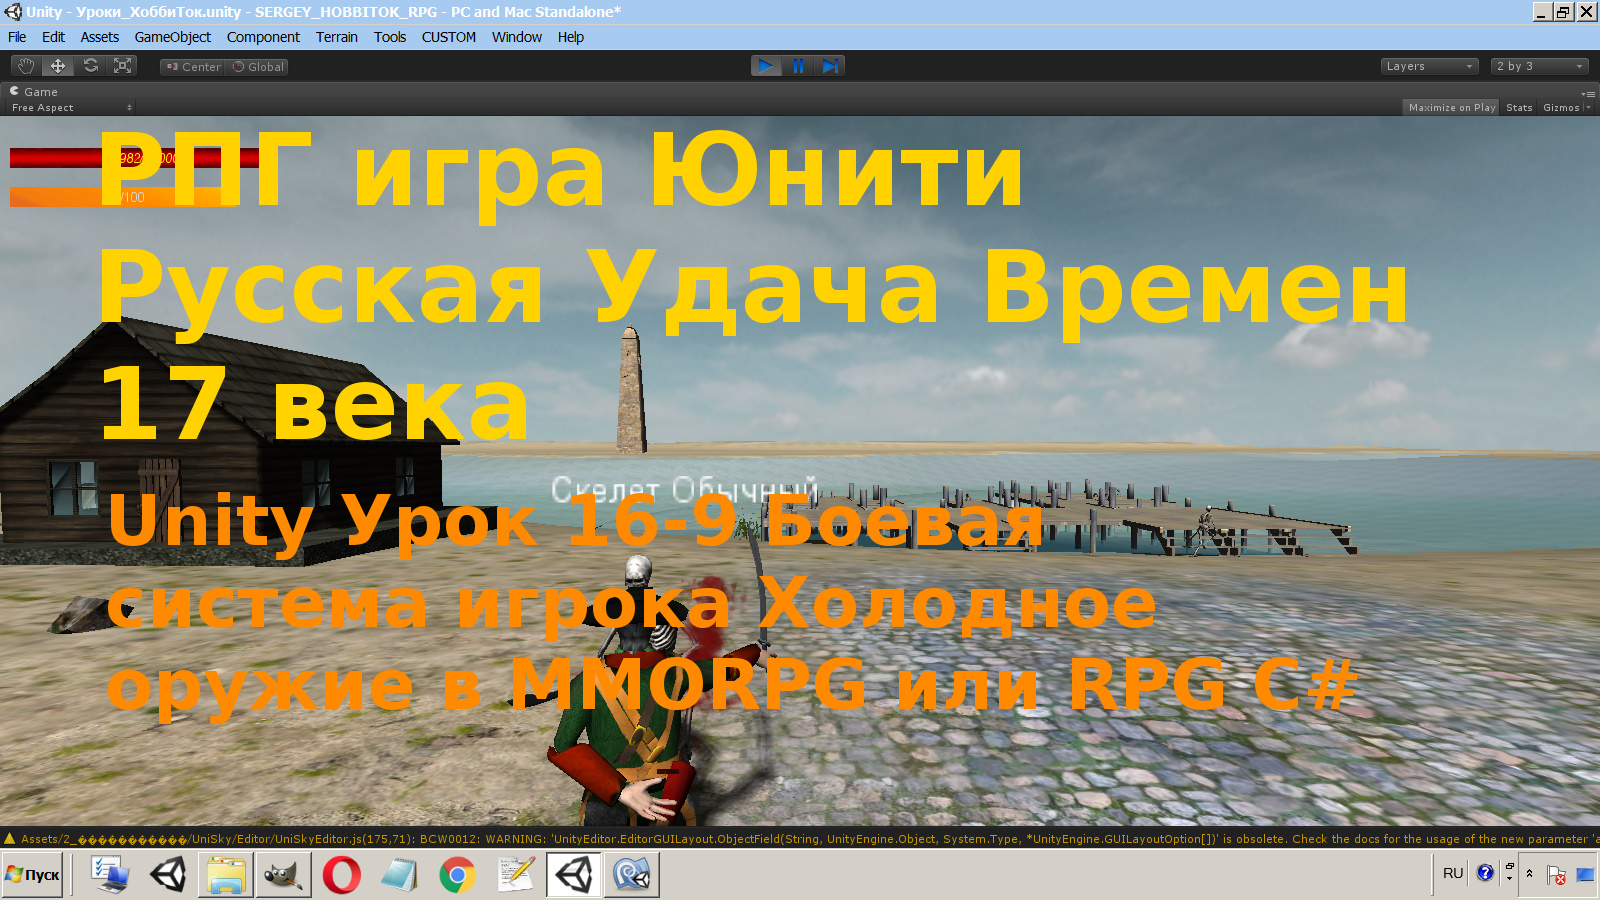Open the CUSTOM menu
The width and height of the screenshot is (1600, 900).
pyautogui.click(x=448, y=37)
